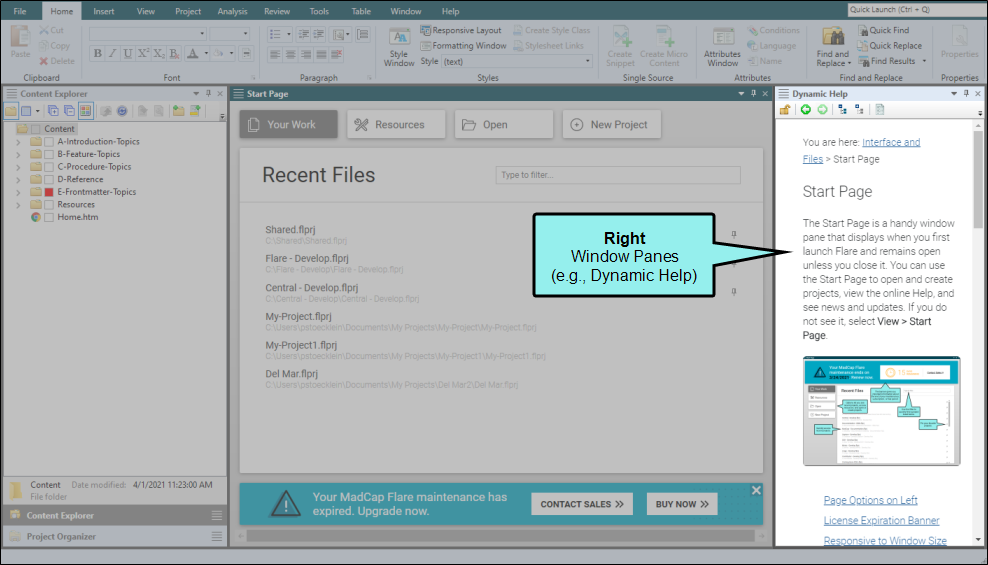The height and width of the screenshot is (565, 988).
Task: Expand the E-Frontmatter-Topics folder
Action: tap(18, 192)
